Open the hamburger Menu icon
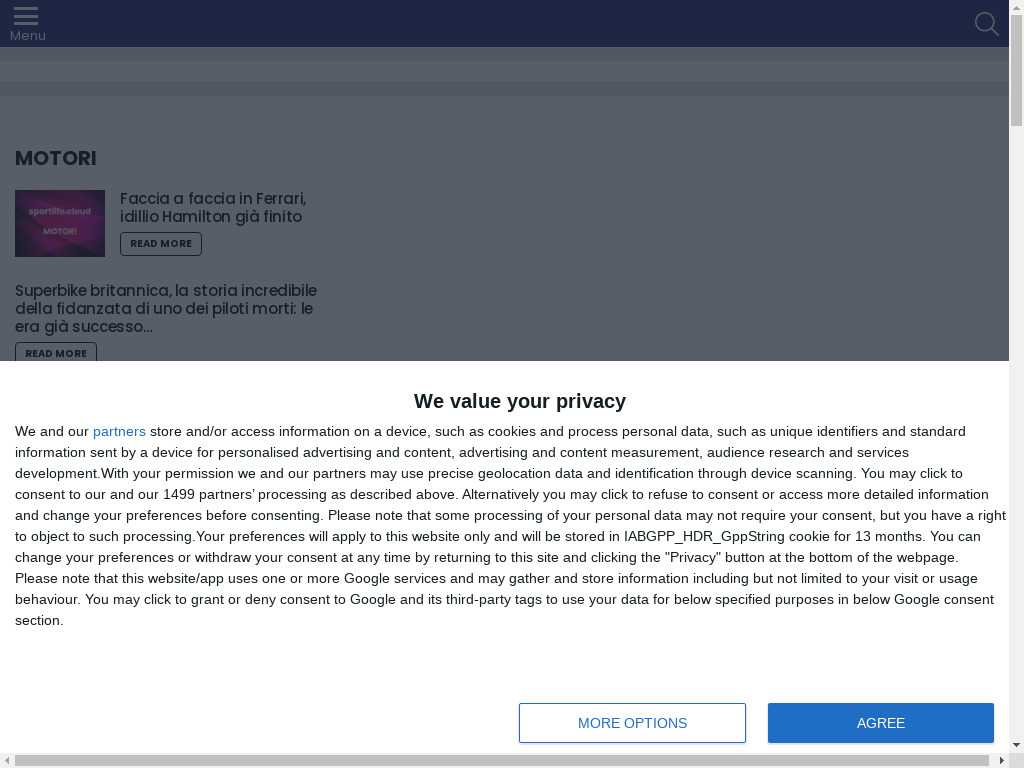Image resolution: width=1024 pixels, height=768 pixels. tap(26, 16)
